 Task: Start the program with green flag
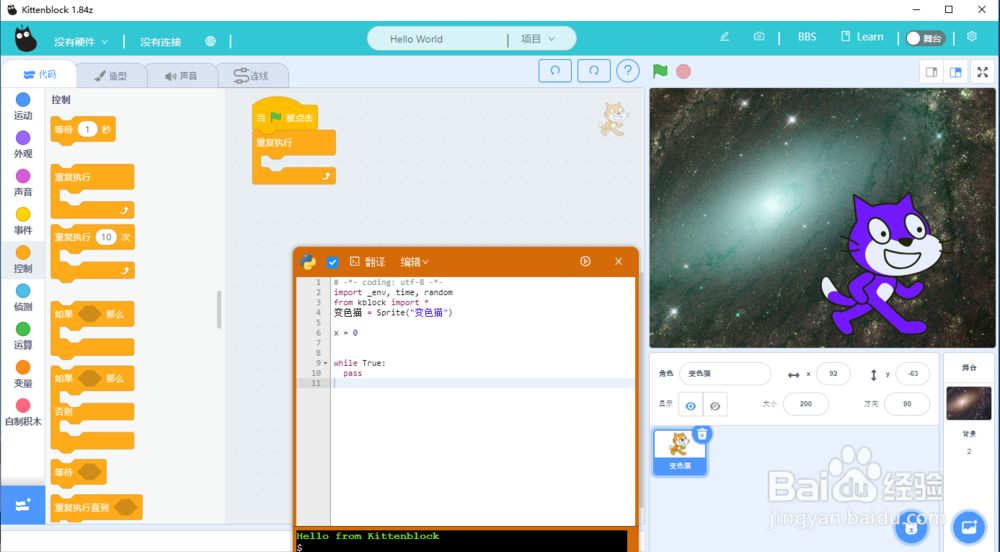pos(660,71)
